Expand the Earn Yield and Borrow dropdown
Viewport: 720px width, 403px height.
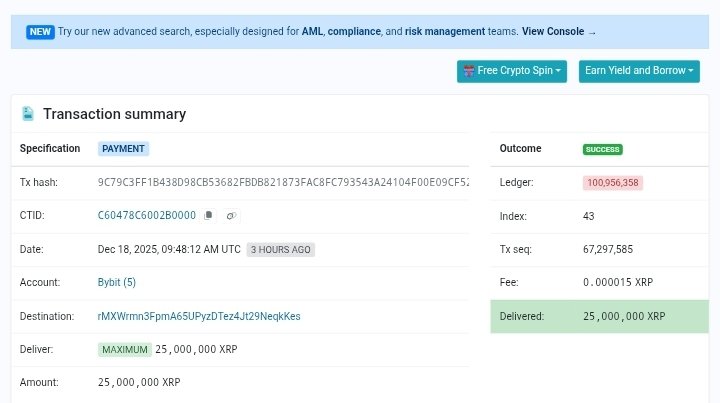coord(639,71)
